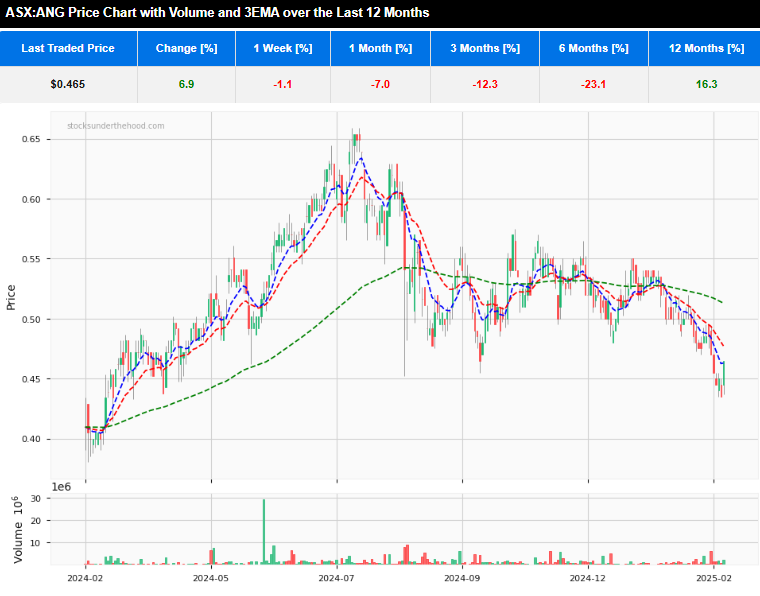Click the '1 Week [%]' column header
The image size is (760, 596).
point(283,48)
